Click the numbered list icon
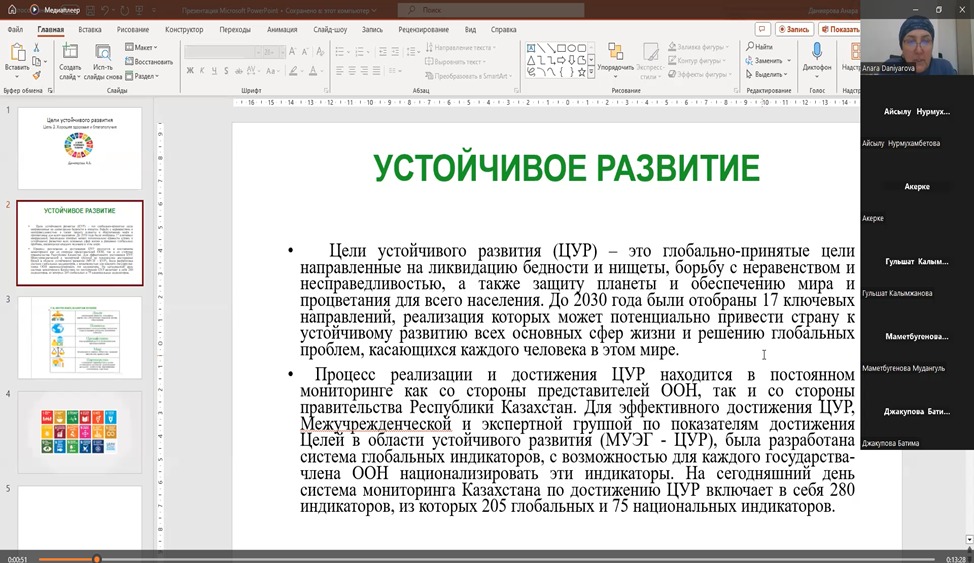The image size is (974, 563). tap(360, 52)
